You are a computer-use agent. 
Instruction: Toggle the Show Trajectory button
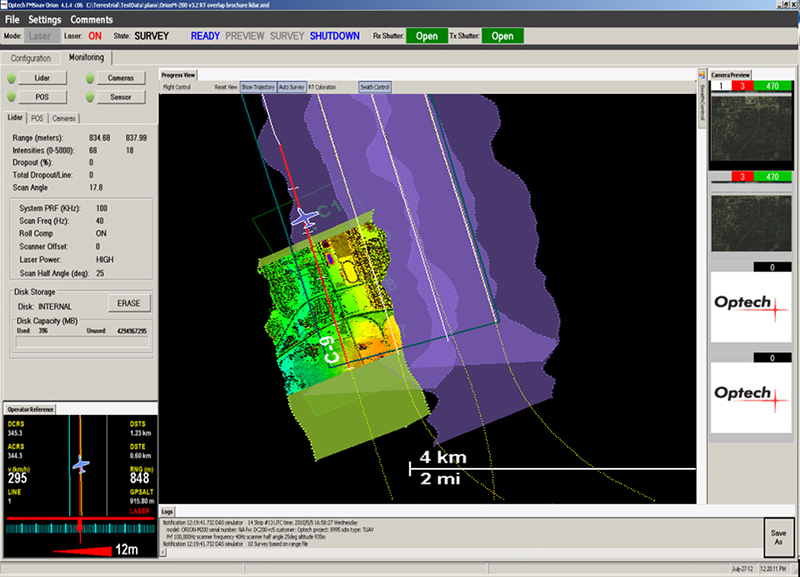(258, 87)
